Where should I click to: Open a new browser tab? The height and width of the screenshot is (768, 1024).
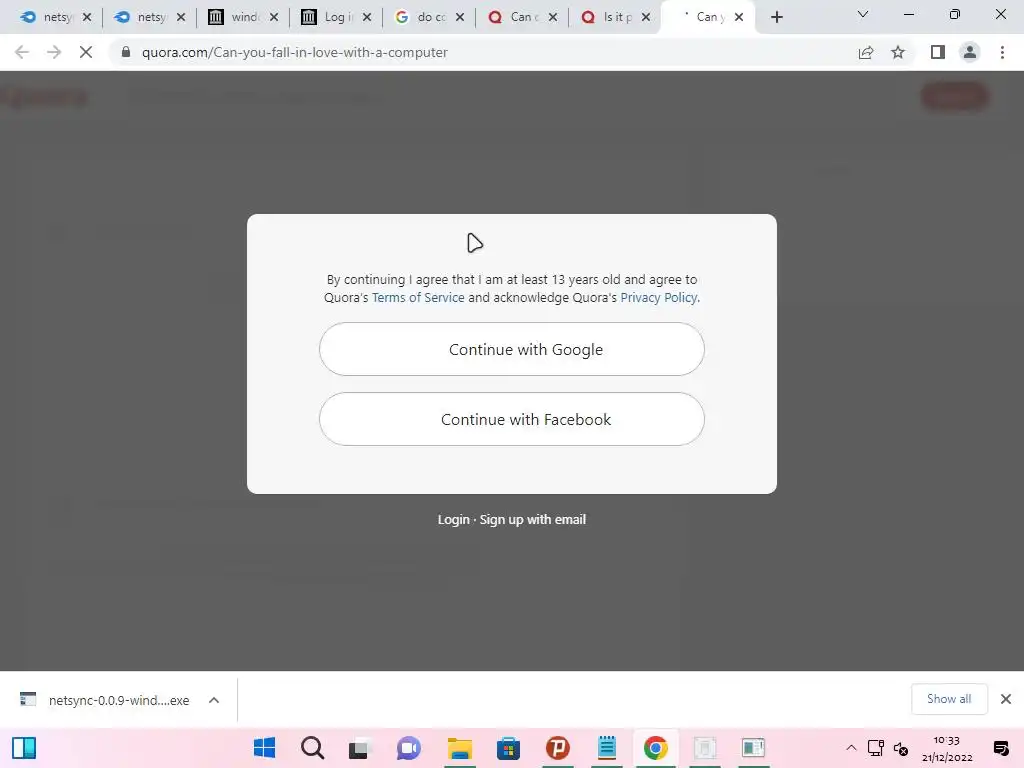[776, 17]
